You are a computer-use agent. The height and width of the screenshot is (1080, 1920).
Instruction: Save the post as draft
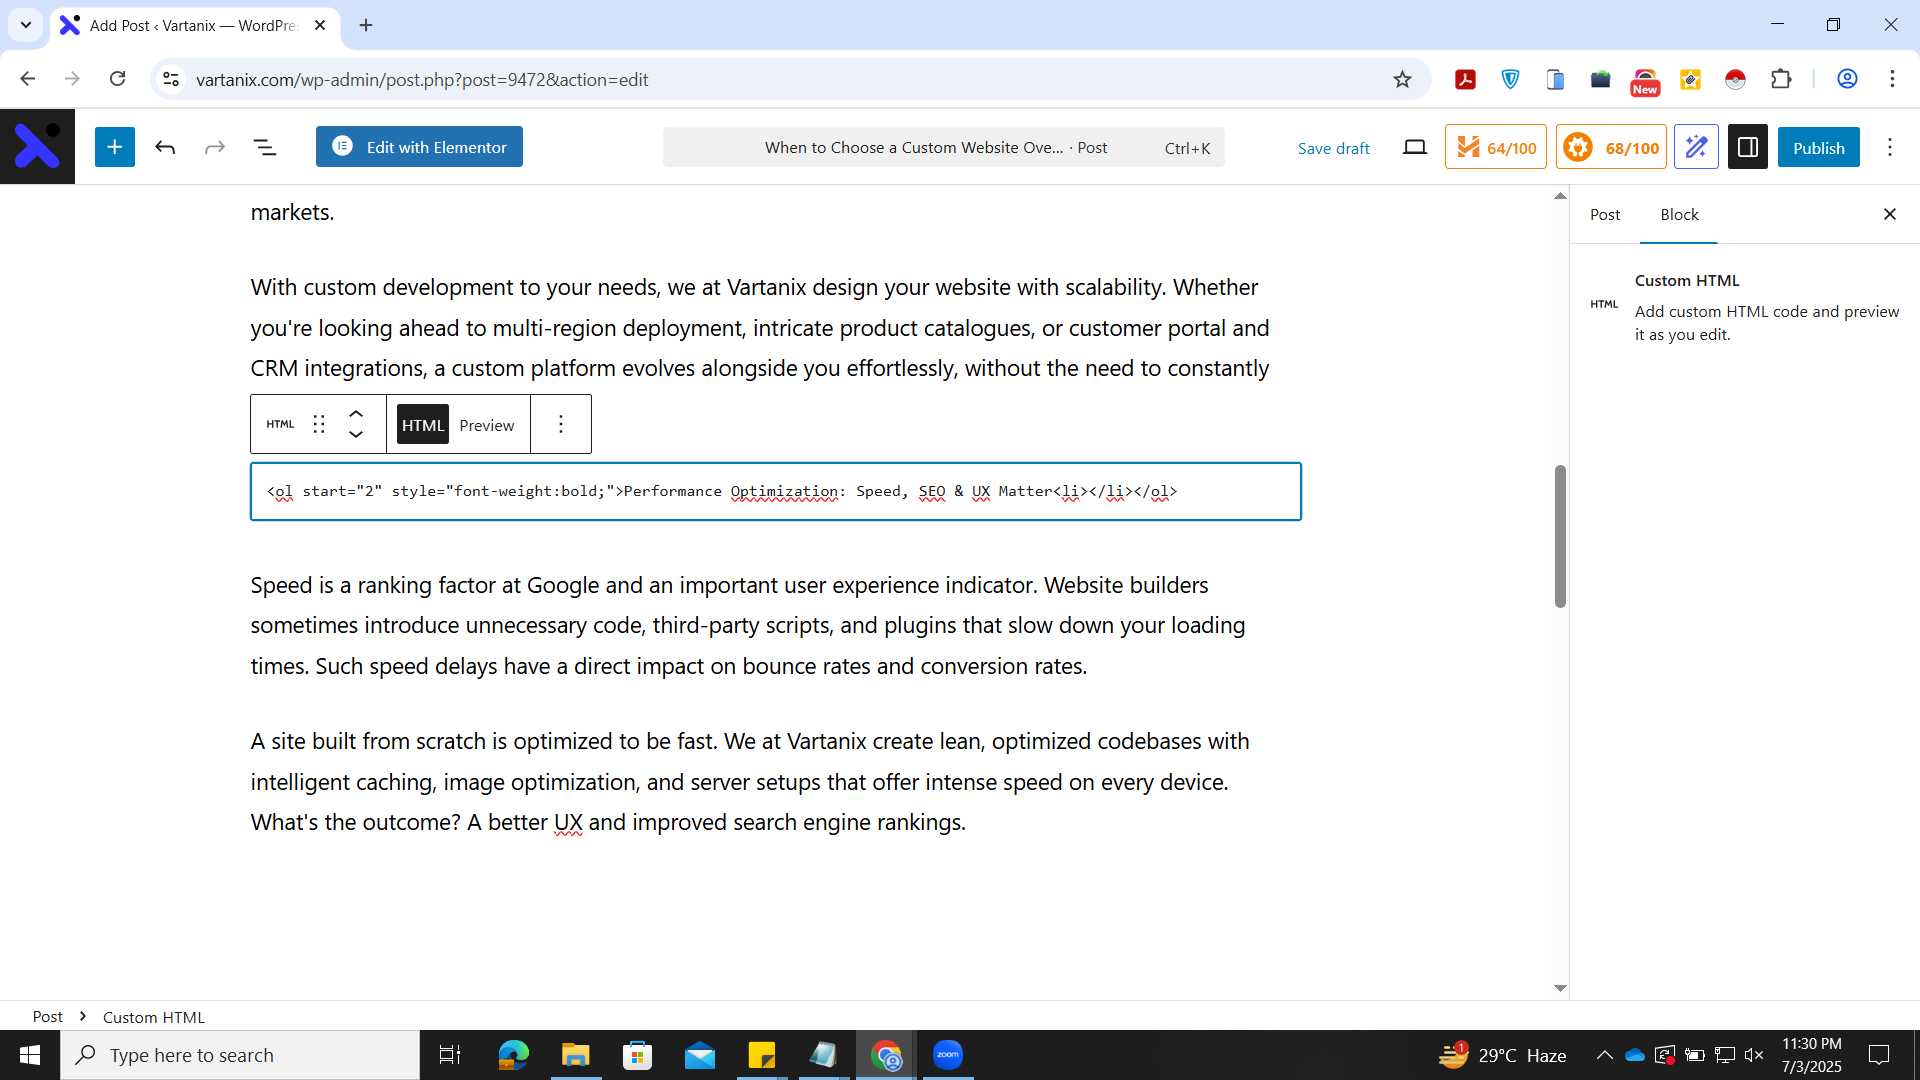pos(1333,148)
